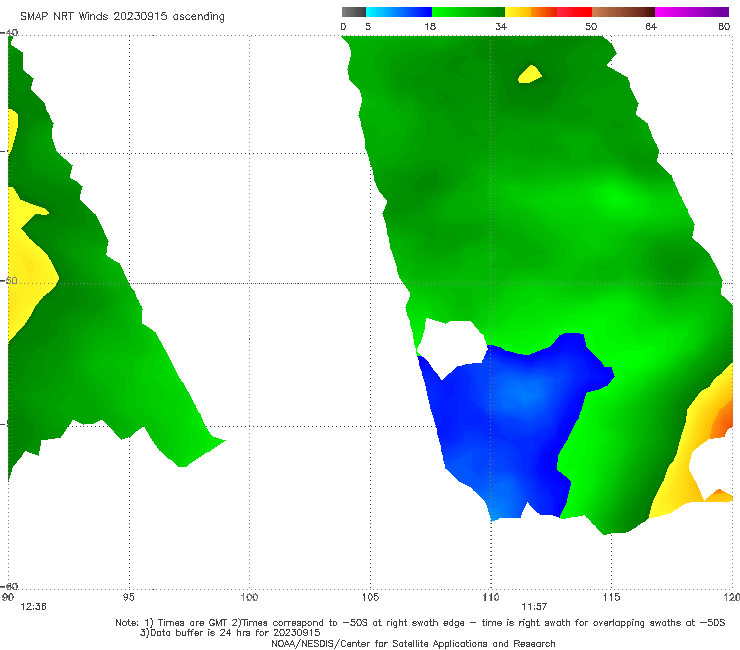Click the color bar label '34'
The image size is (740, 650).
pos(501,26)
